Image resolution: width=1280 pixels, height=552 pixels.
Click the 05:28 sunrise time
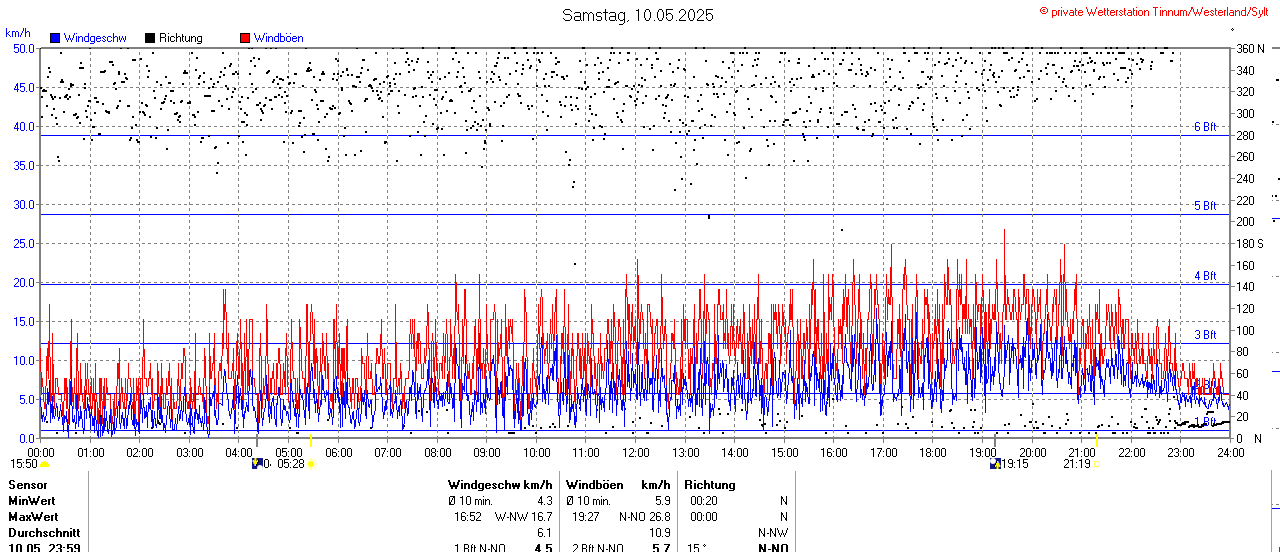(x=291, y=464)
